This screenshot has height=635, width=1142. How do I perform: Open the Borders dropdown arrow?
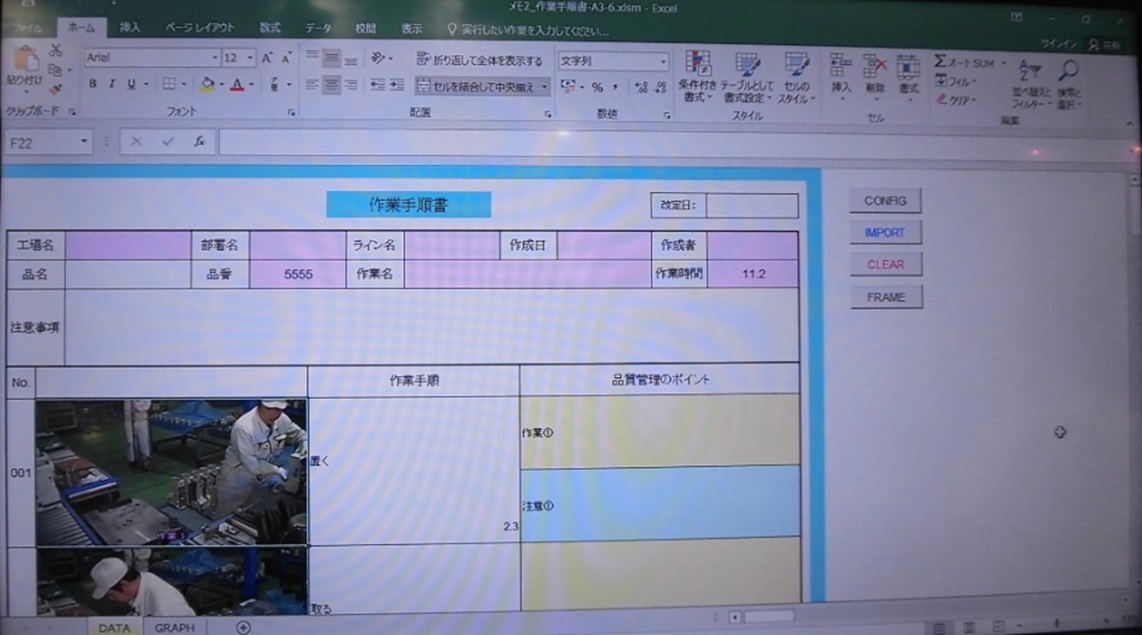[x=184, y=84]
